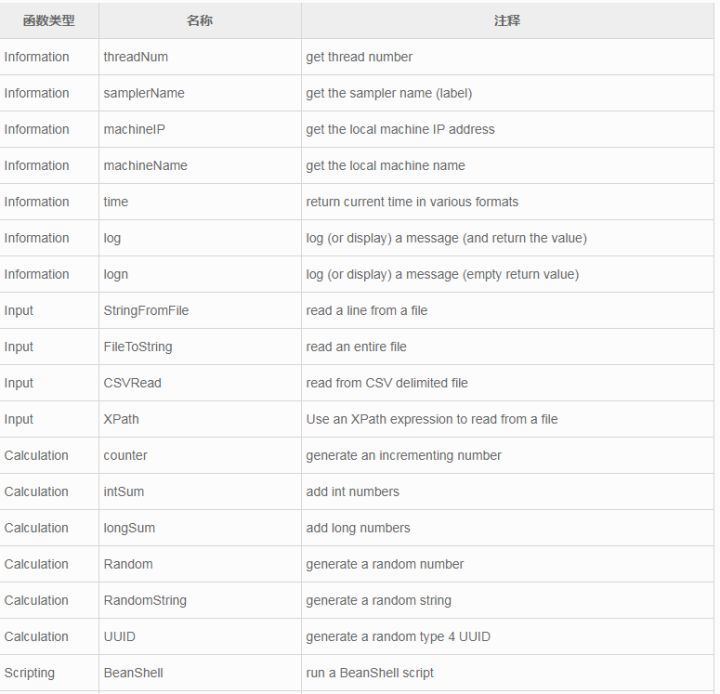This screenshot has height=694, width=720.
Task: Click Calculation type in Random row
Action: [x=36, y=564]
